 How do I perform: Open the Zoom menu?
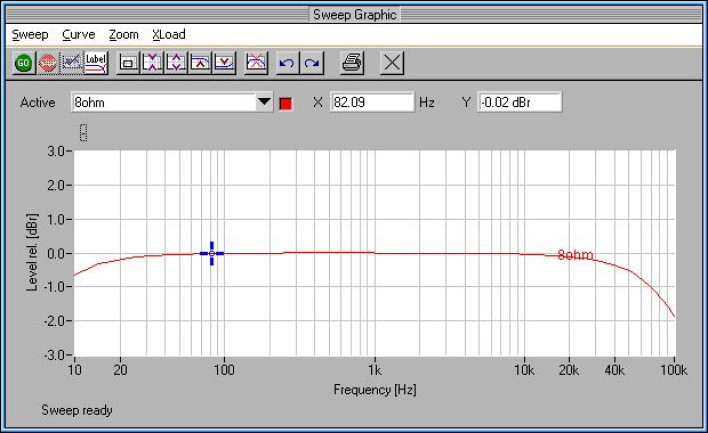124,34
